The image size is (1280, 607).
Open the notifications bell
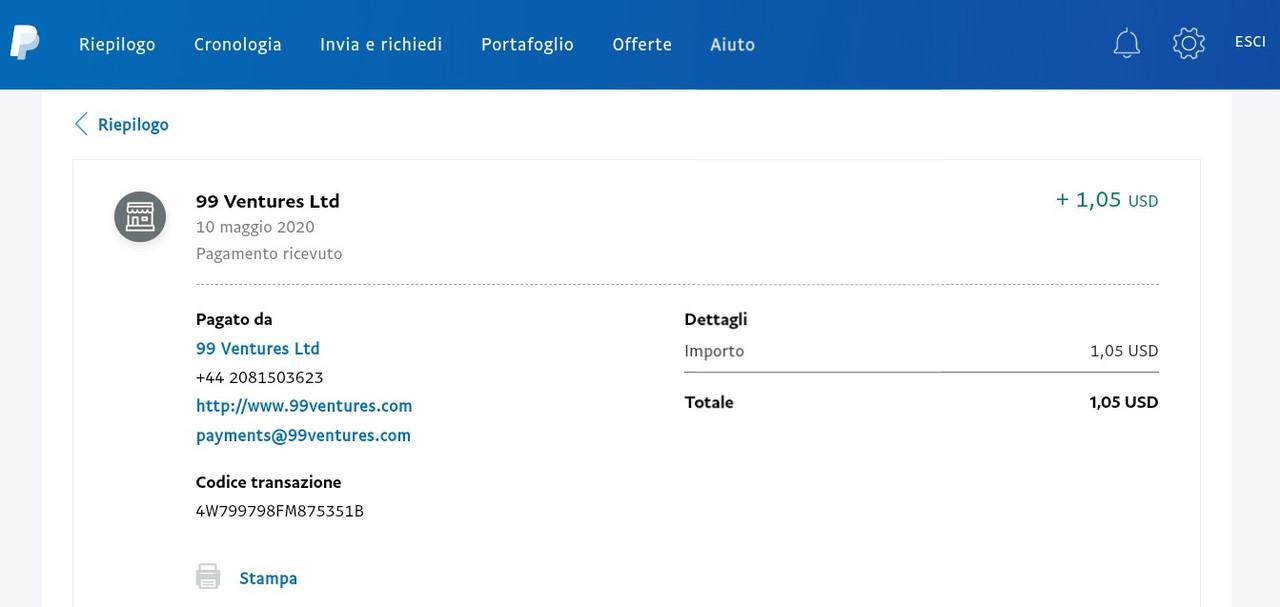[x=1126, y=43]
